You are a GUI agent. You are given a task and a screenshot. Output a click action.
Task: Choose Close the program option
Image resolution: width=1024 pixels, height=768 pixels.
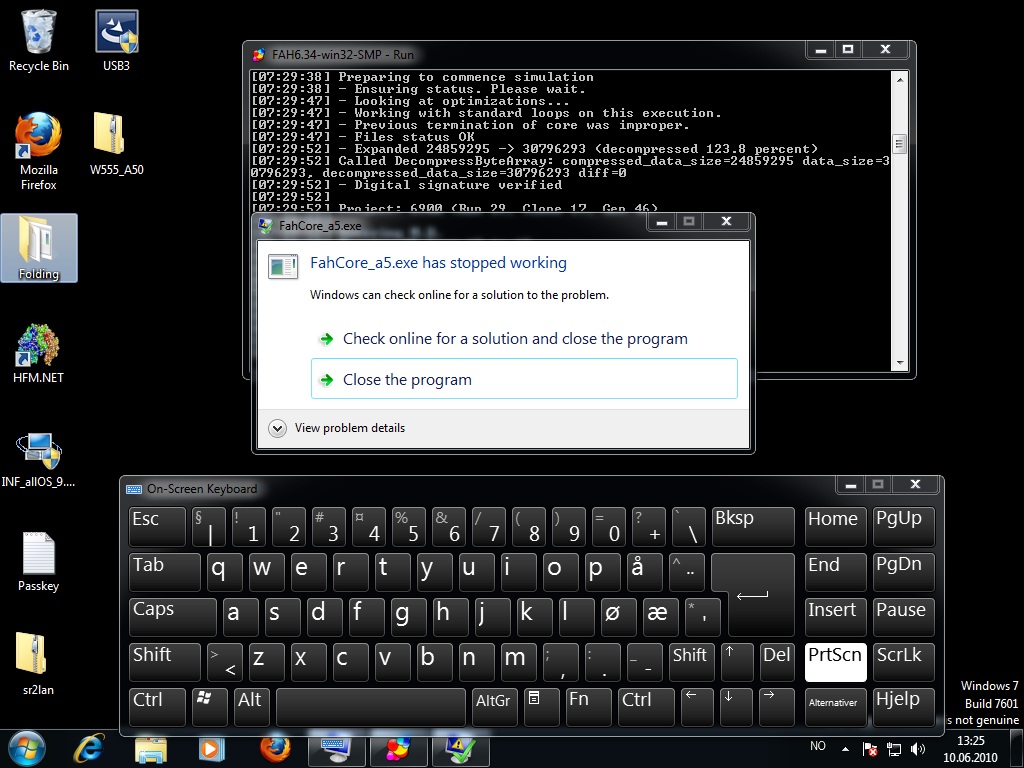tap(524, 379)
